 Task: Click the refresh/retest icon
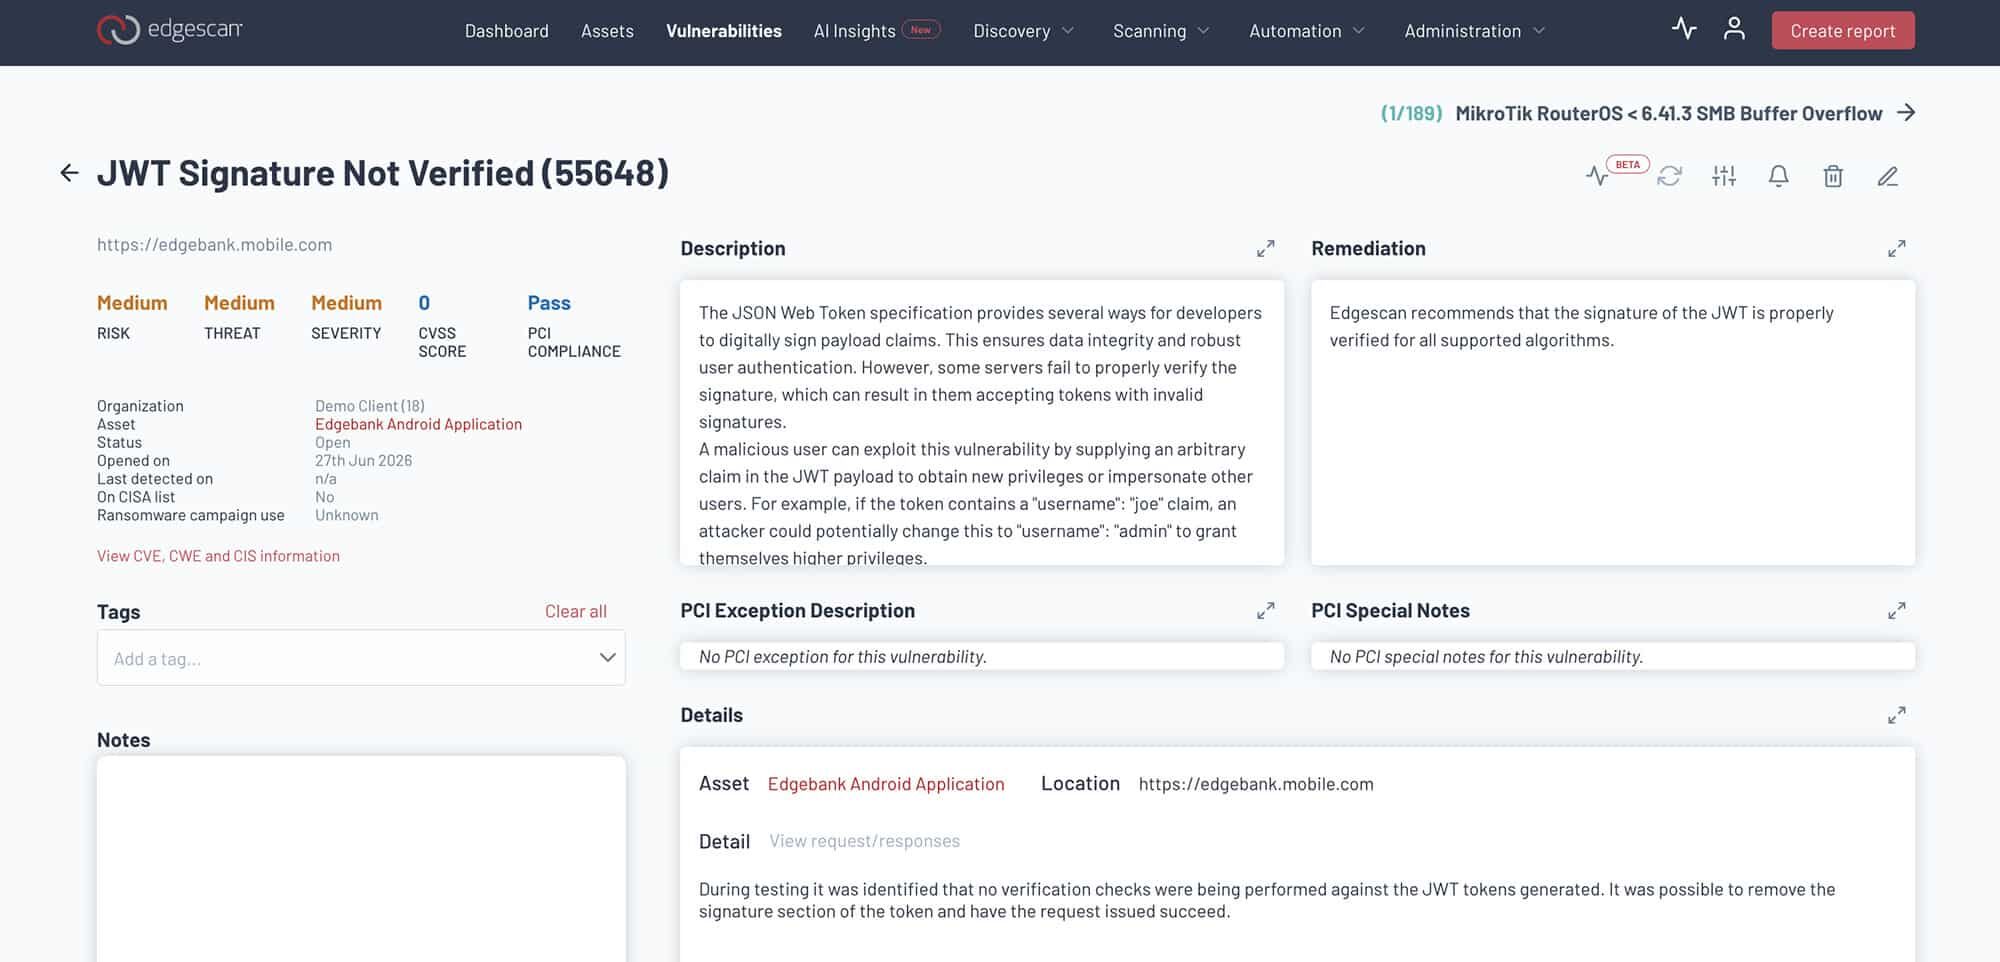[x=1669, y=176]
